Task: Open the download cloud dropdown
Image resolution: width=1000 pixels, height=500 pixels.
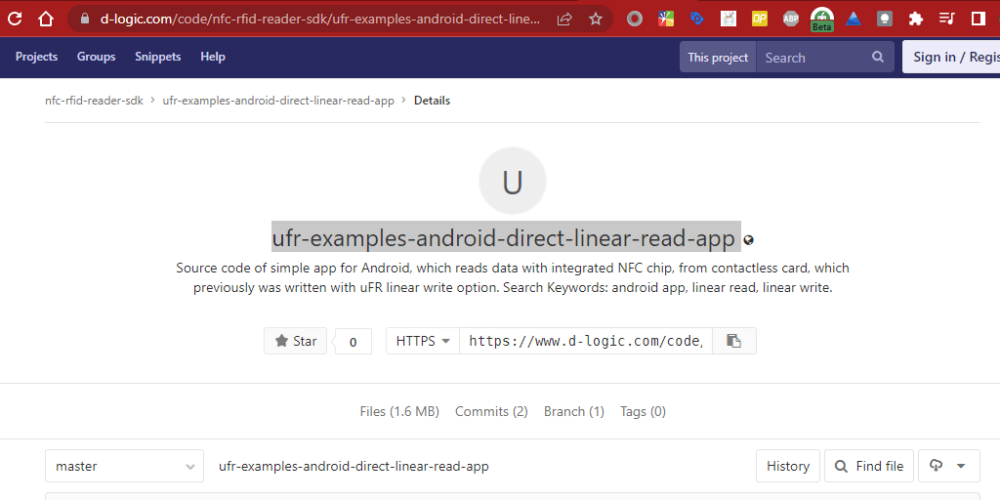Action: [x=948, y=466]
